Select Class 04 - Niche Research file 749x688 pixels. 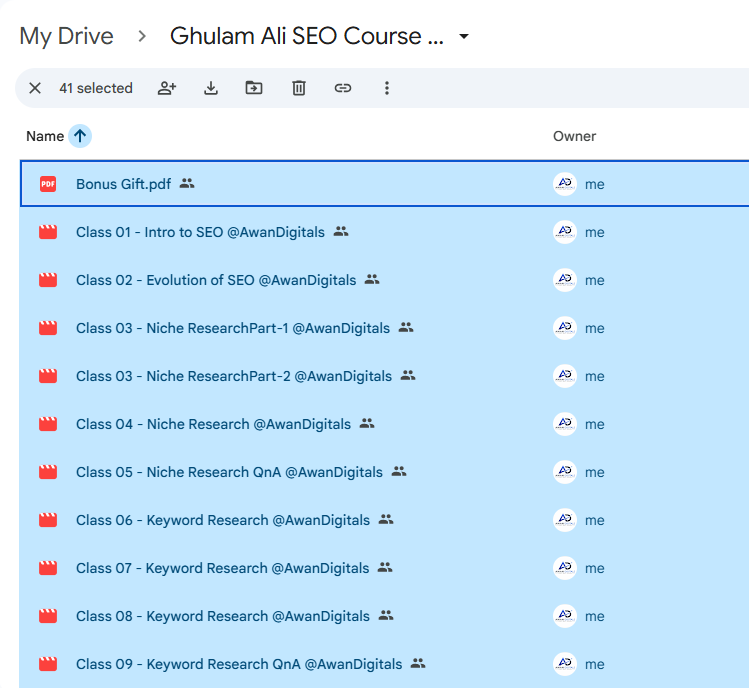[214, 424]
